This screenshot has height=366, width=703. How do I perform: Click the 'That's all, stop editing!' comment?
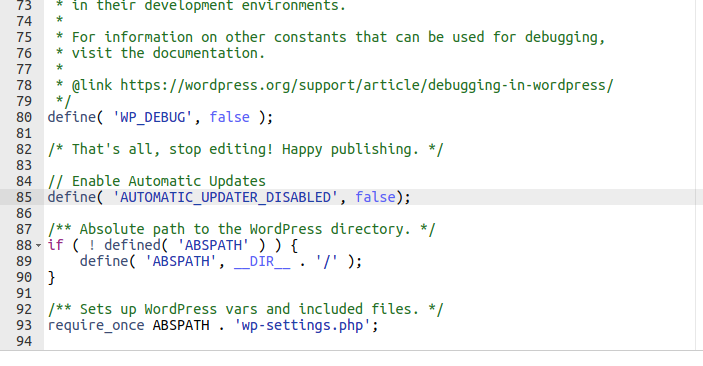246,149
